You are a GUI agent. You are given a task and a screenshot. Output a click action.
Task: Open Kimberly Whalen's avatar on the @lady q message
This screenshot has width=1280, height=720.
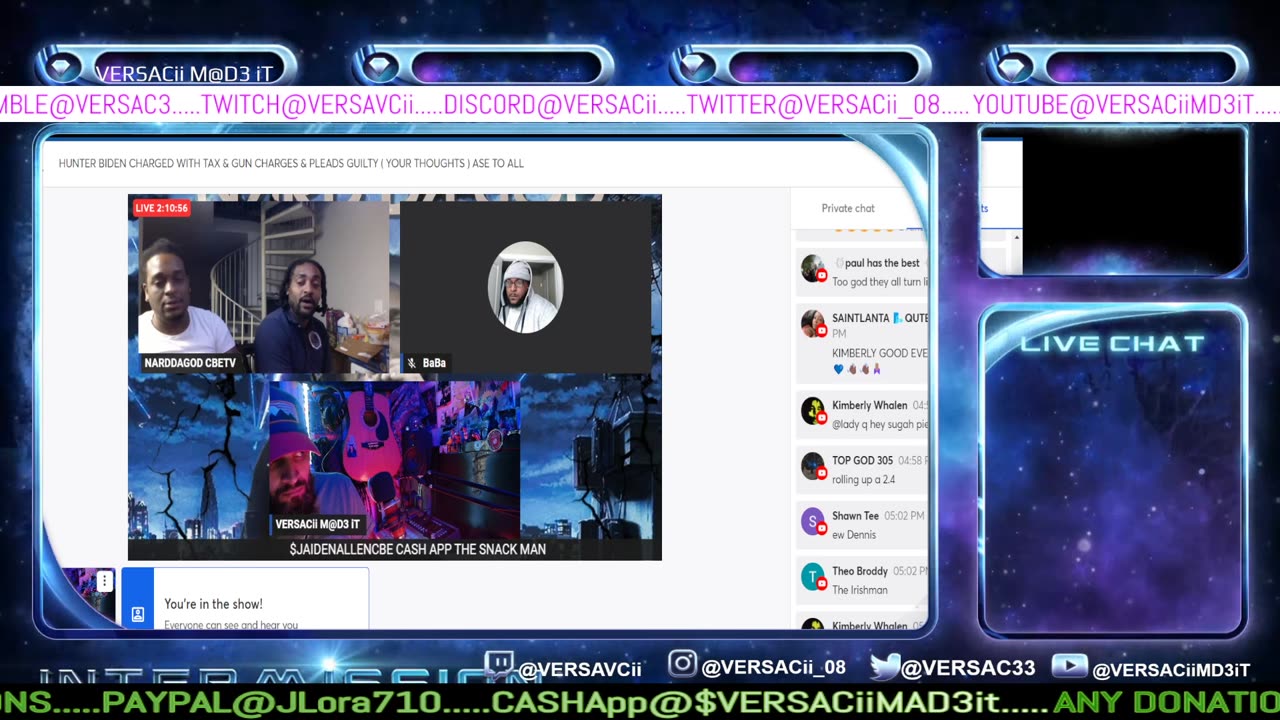coord(813,411)
